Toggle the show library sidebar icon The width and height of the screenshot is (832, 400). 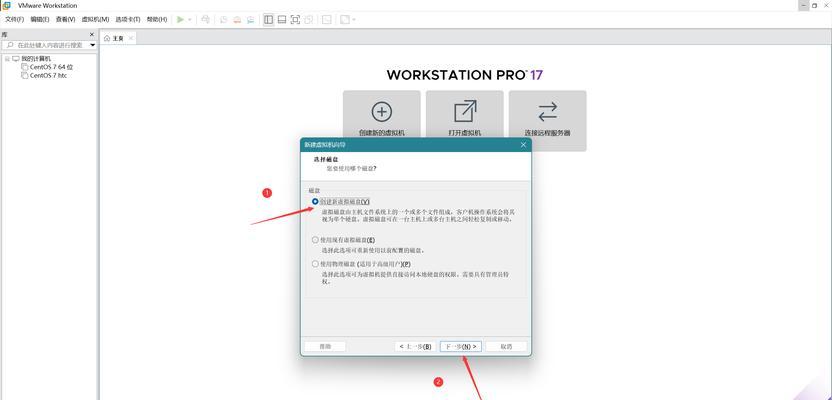(x=268, y=20)
